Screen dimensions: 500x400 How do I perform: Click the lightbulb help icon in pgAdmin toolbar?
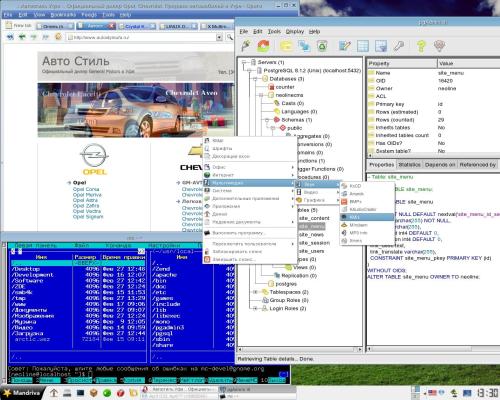[440, 46]
